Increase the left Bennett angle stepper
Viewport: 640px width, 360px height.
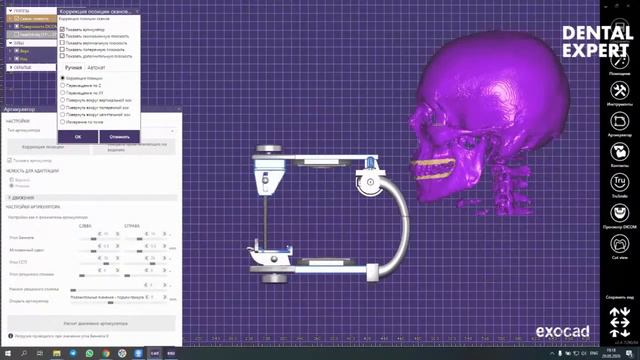coord(118,234)
